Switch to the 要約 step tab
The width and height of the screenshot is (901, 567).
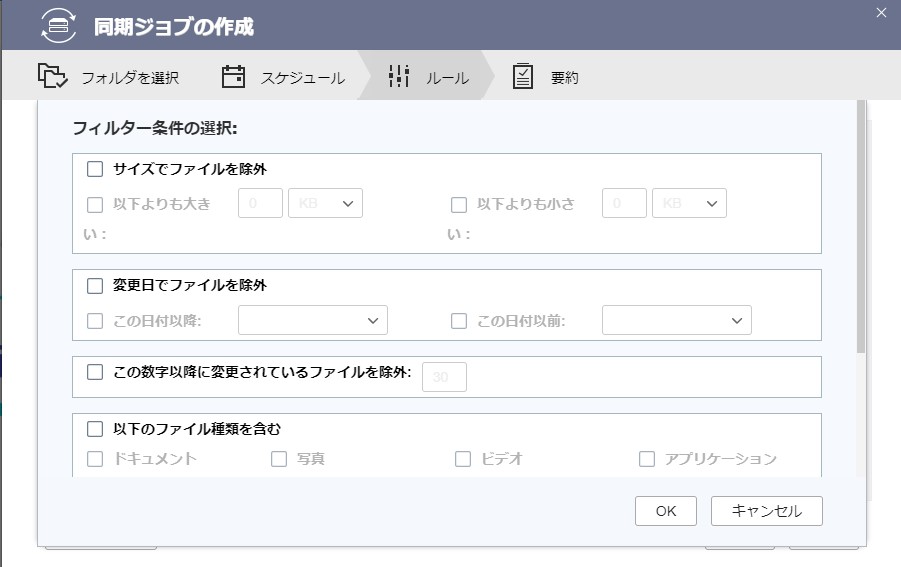click(x=545, y=76)
